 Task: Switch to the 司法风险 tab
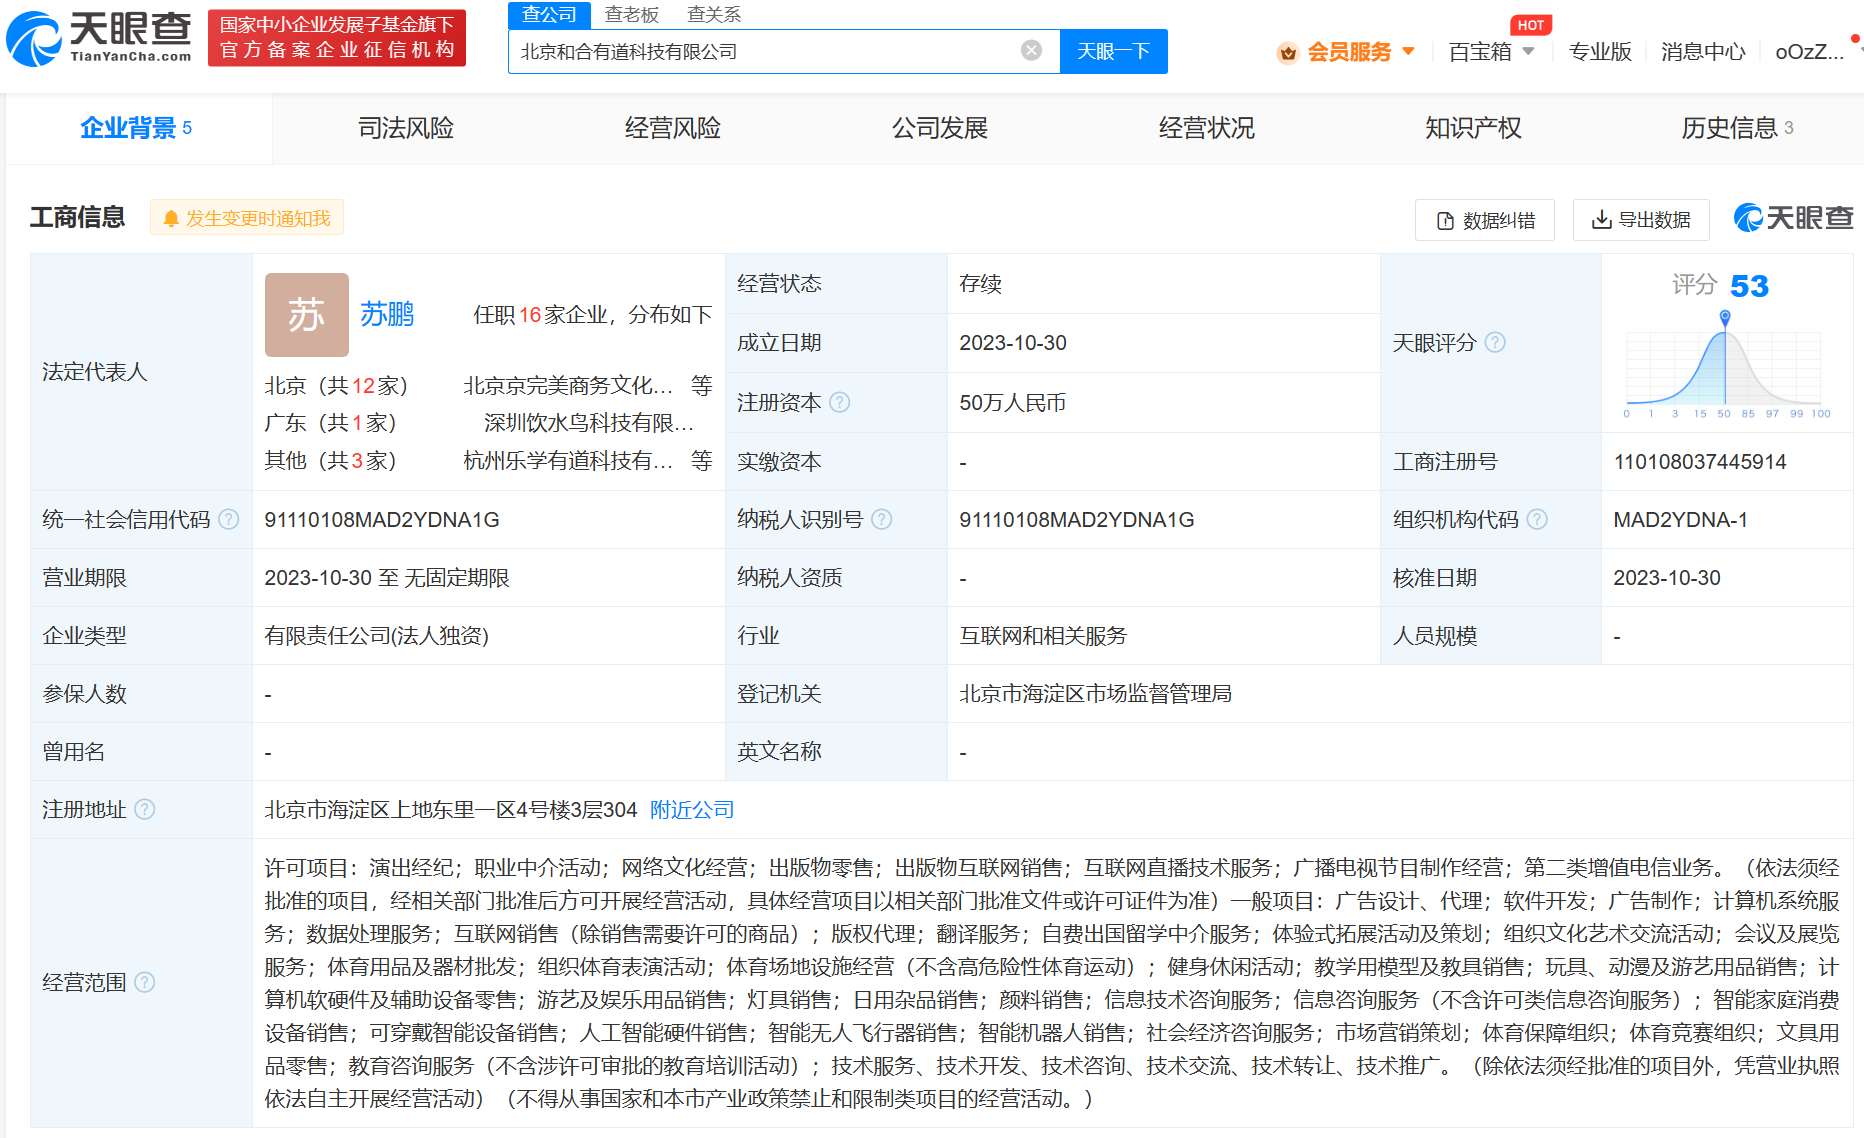406,128
